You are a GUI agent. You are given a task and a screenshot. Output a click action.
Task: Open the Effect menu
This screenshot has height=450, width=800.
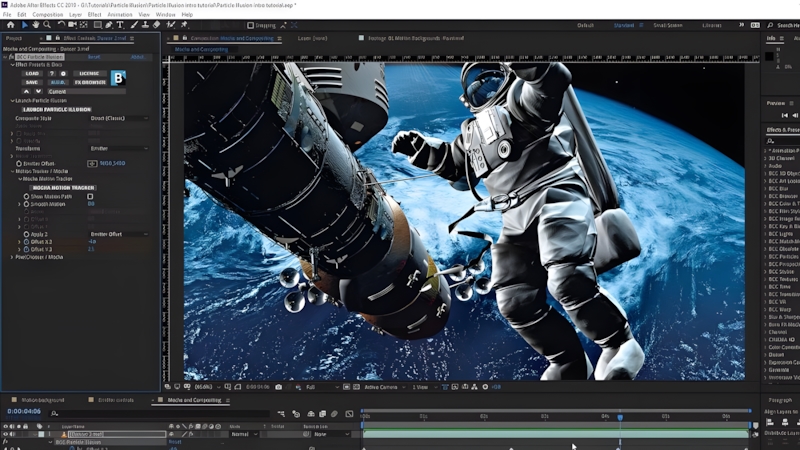94,15
